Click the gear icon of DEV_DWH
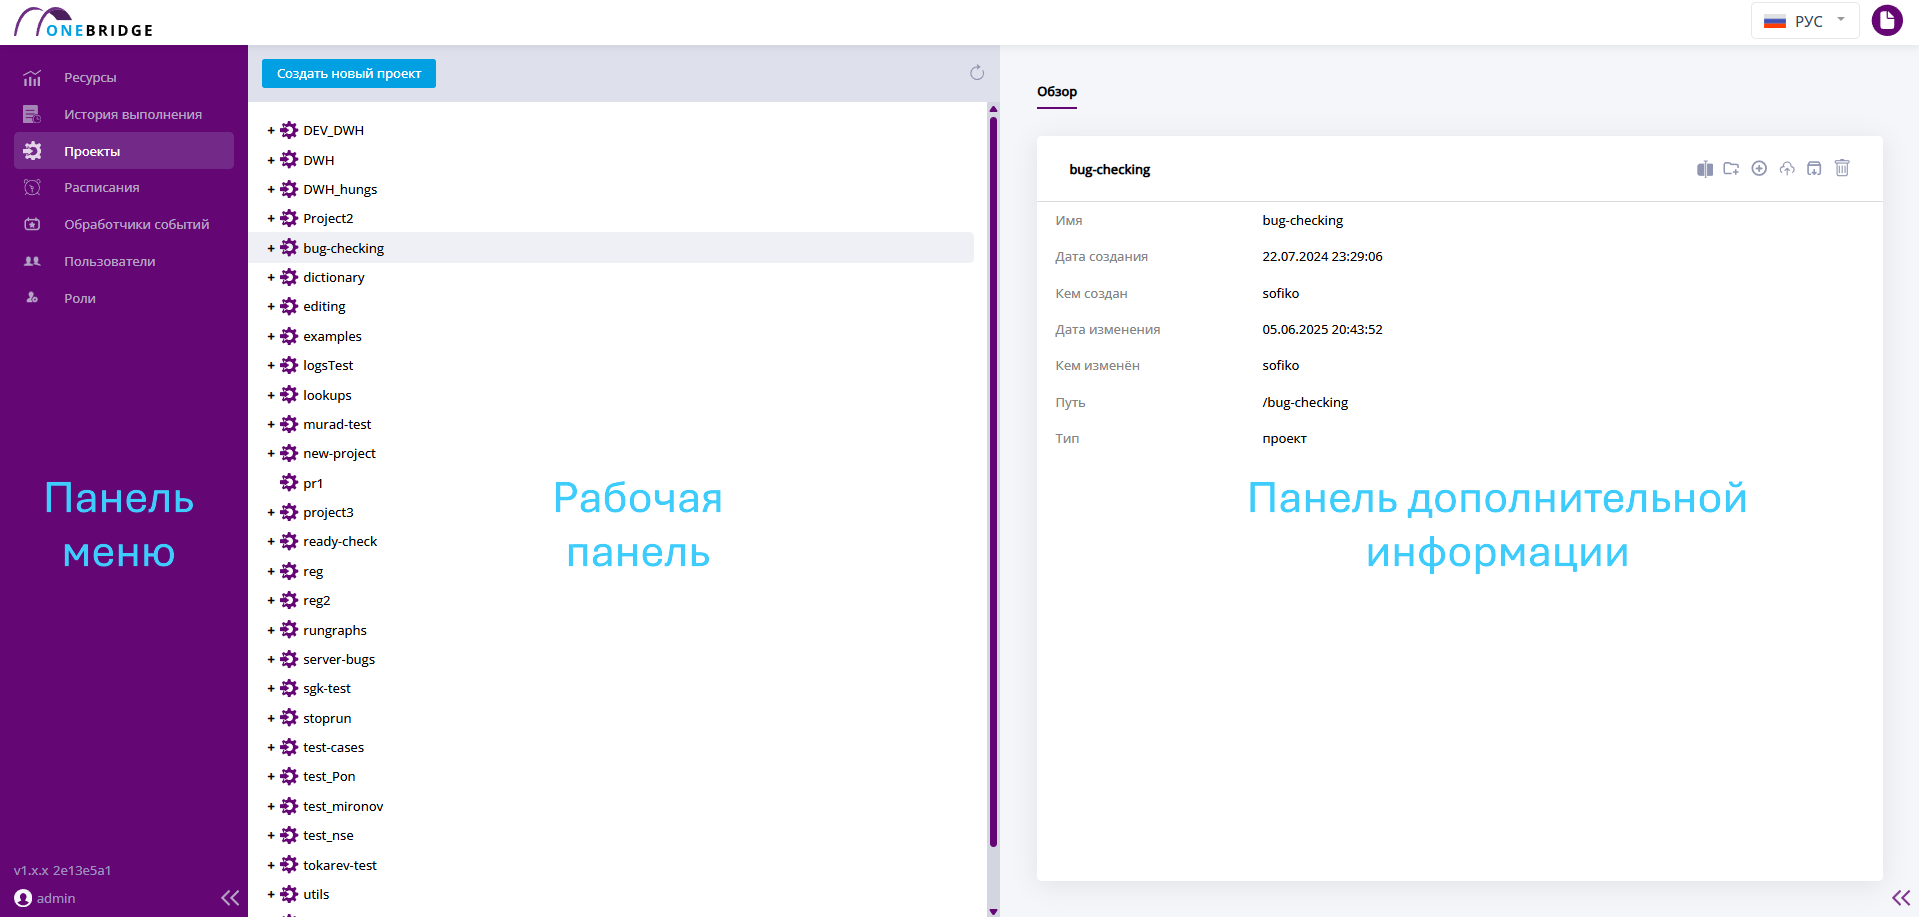1919x917 pixels. (289, 130)
